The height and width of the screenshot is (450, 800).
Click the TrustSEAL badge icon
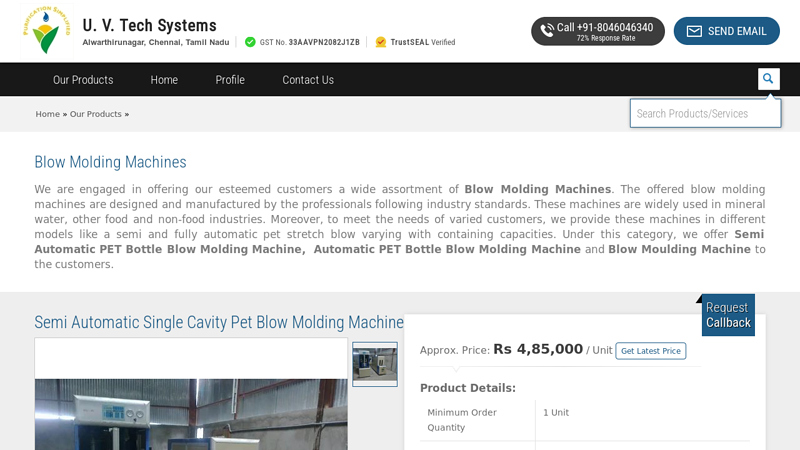[x=381, y=42]
